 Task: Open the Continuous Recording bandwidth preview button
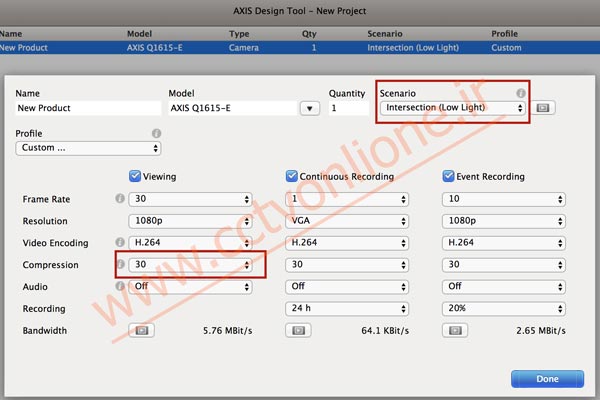(x=298, y=330)
